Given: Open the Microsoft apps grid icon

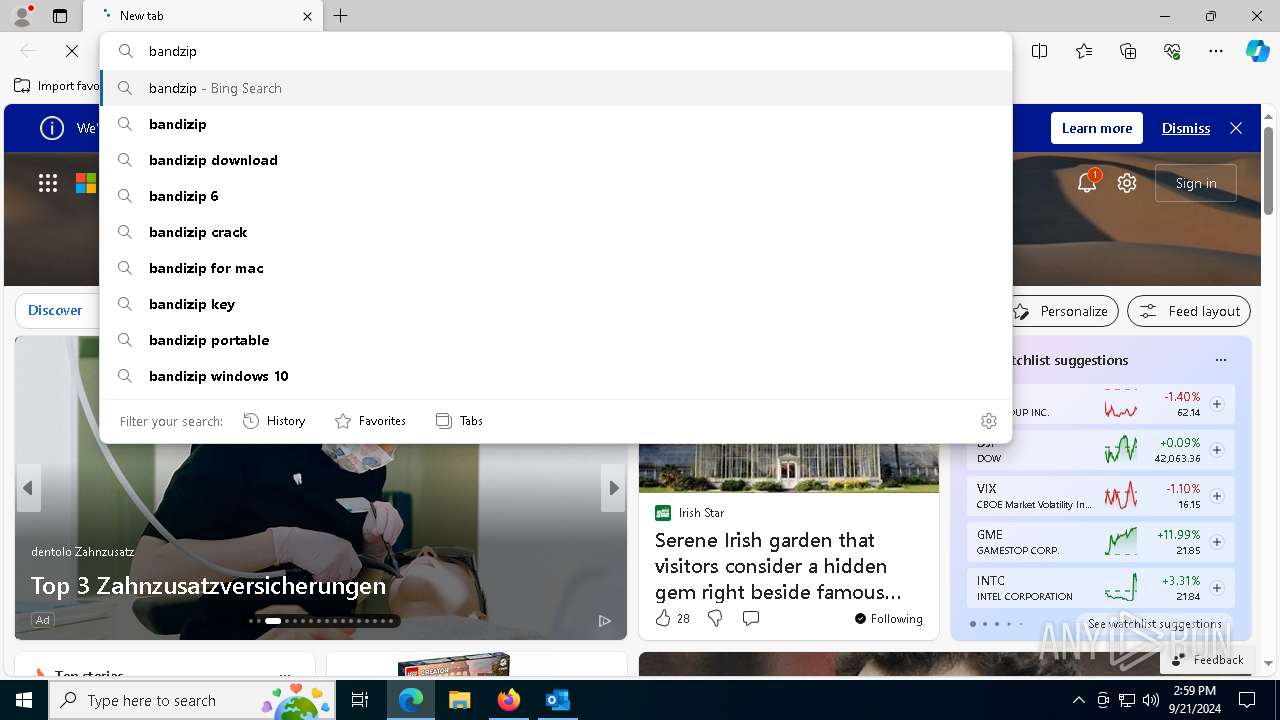Looking at the screenshot, I should click(x=48, y=183).
